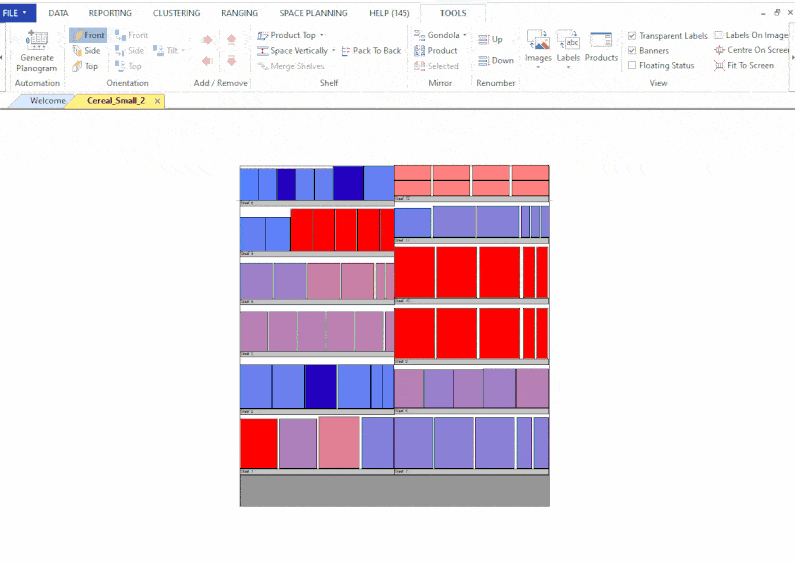Open the DATA ribbon tab
The width and height of the screenshot is (795, 563).
pyautogui.click(x=58, y=13)
